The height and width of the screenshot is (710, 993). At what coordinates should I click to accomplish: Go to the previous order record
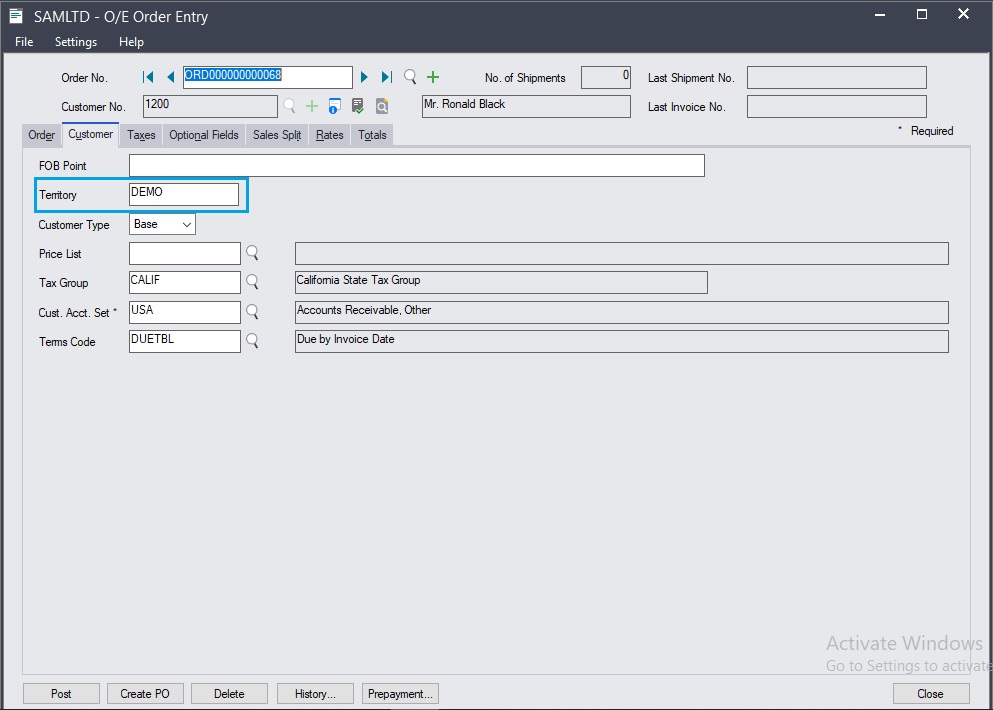coord(170,77)
